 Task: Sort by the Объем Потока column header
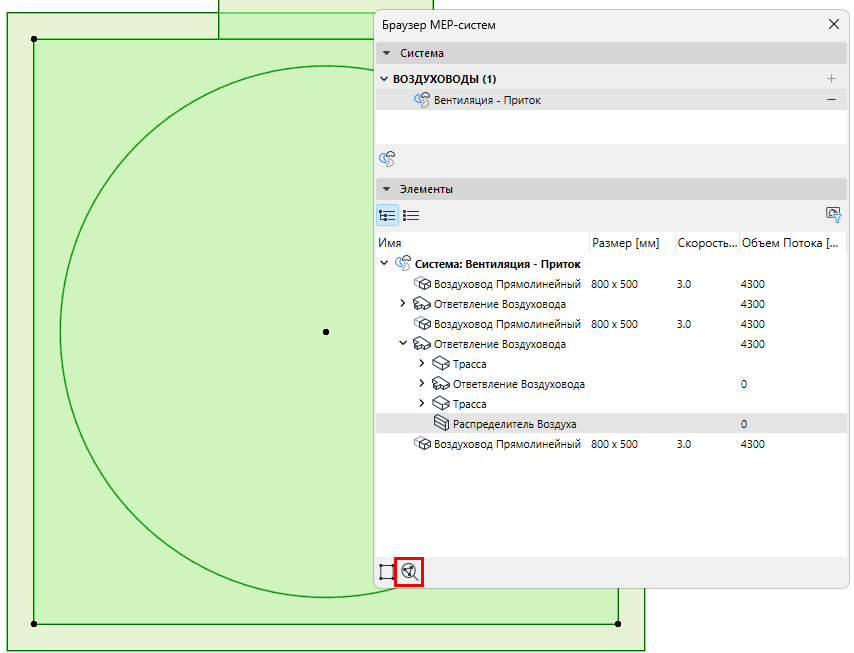[x=792, y=243]
